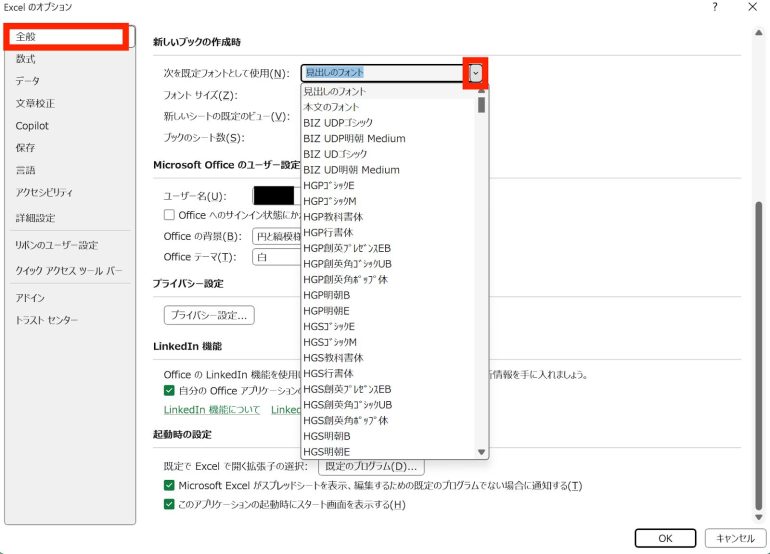Select the トラスト センター category
The image size is (770, 554).
(x=46, y=320)
